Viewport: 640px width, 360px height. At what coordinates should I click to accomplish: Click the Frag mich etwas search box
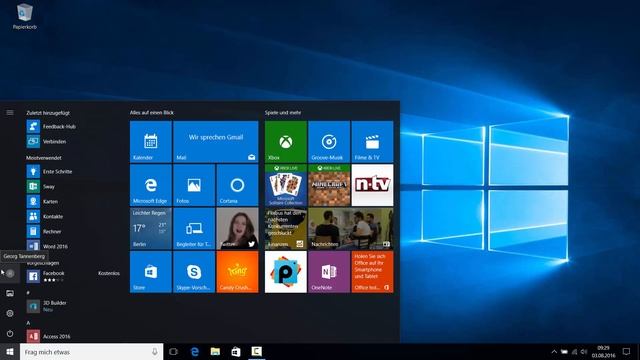click(91, 351)
